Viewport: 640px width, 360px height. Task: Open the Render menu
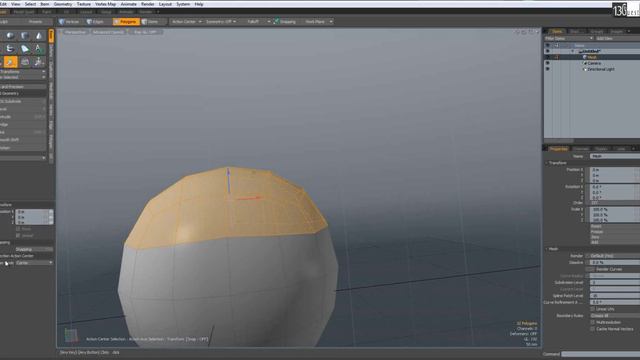147,4
